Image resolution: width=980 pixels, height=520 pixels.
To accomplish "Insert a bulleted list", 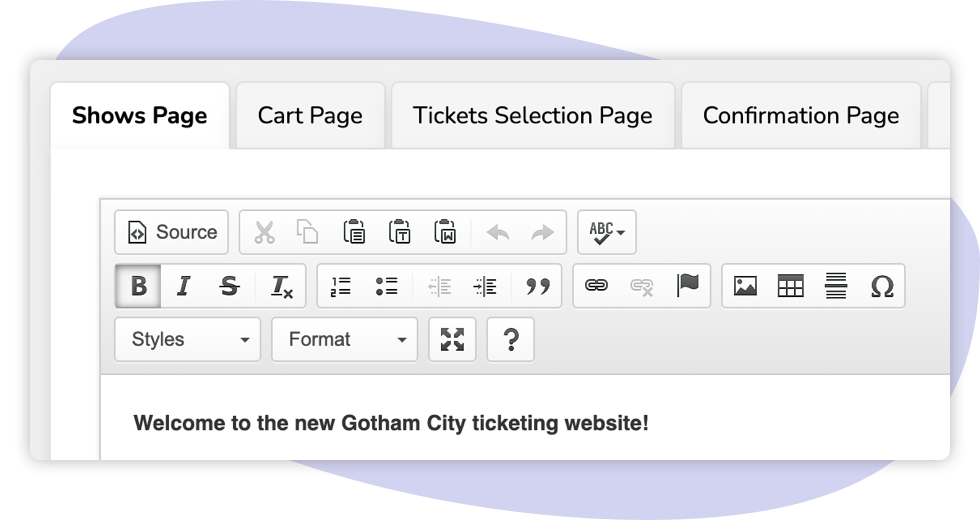I will pos(387,287).
